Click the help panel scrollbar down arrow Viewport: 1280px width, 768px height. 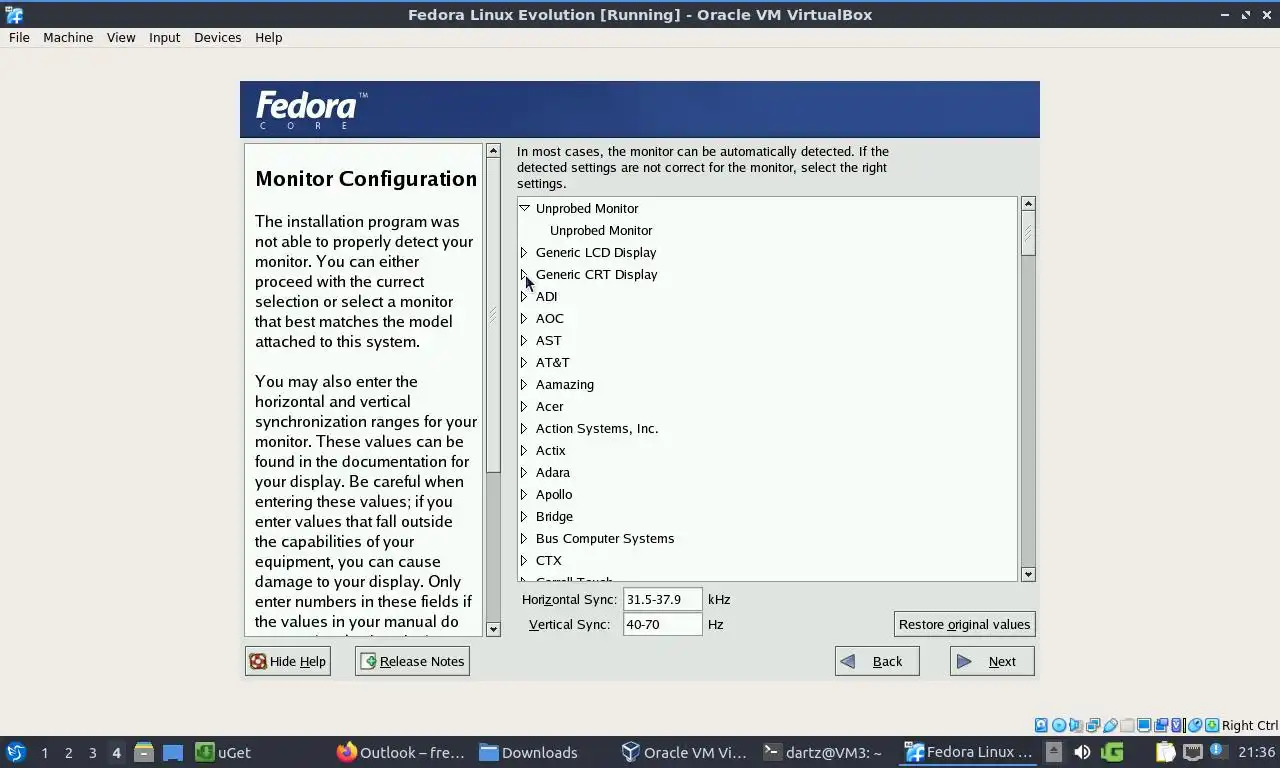[x=493, y=629]
